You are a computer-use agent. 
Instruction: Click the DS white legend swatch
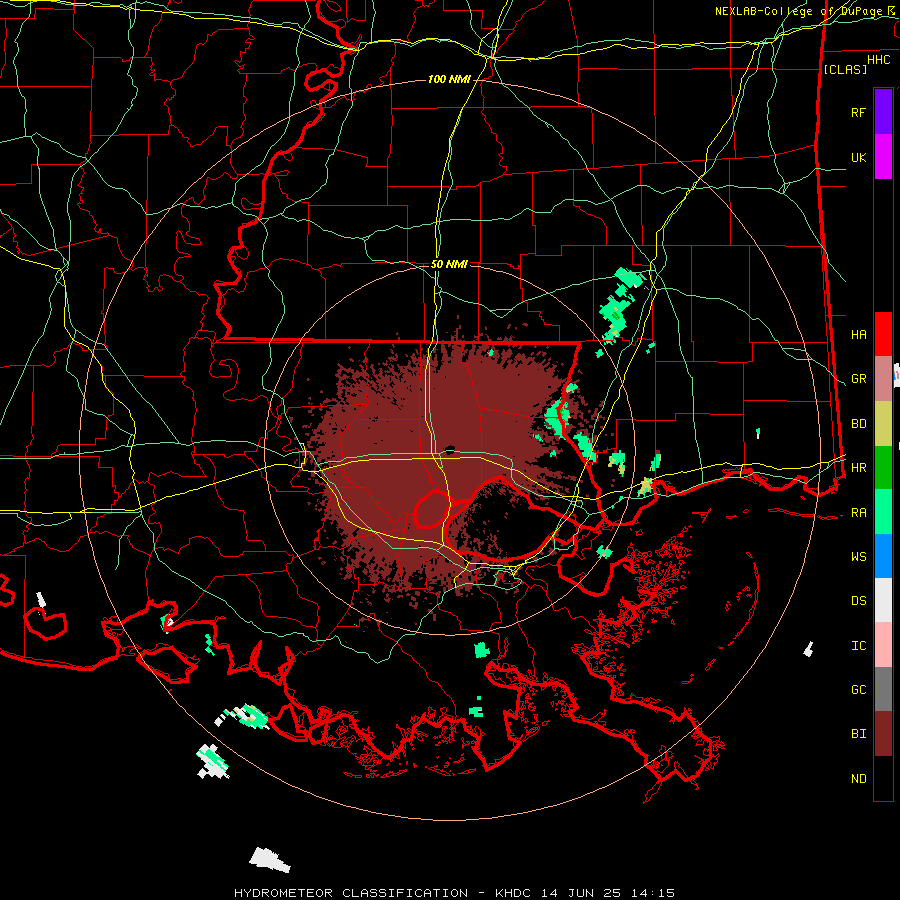[883, 600]
